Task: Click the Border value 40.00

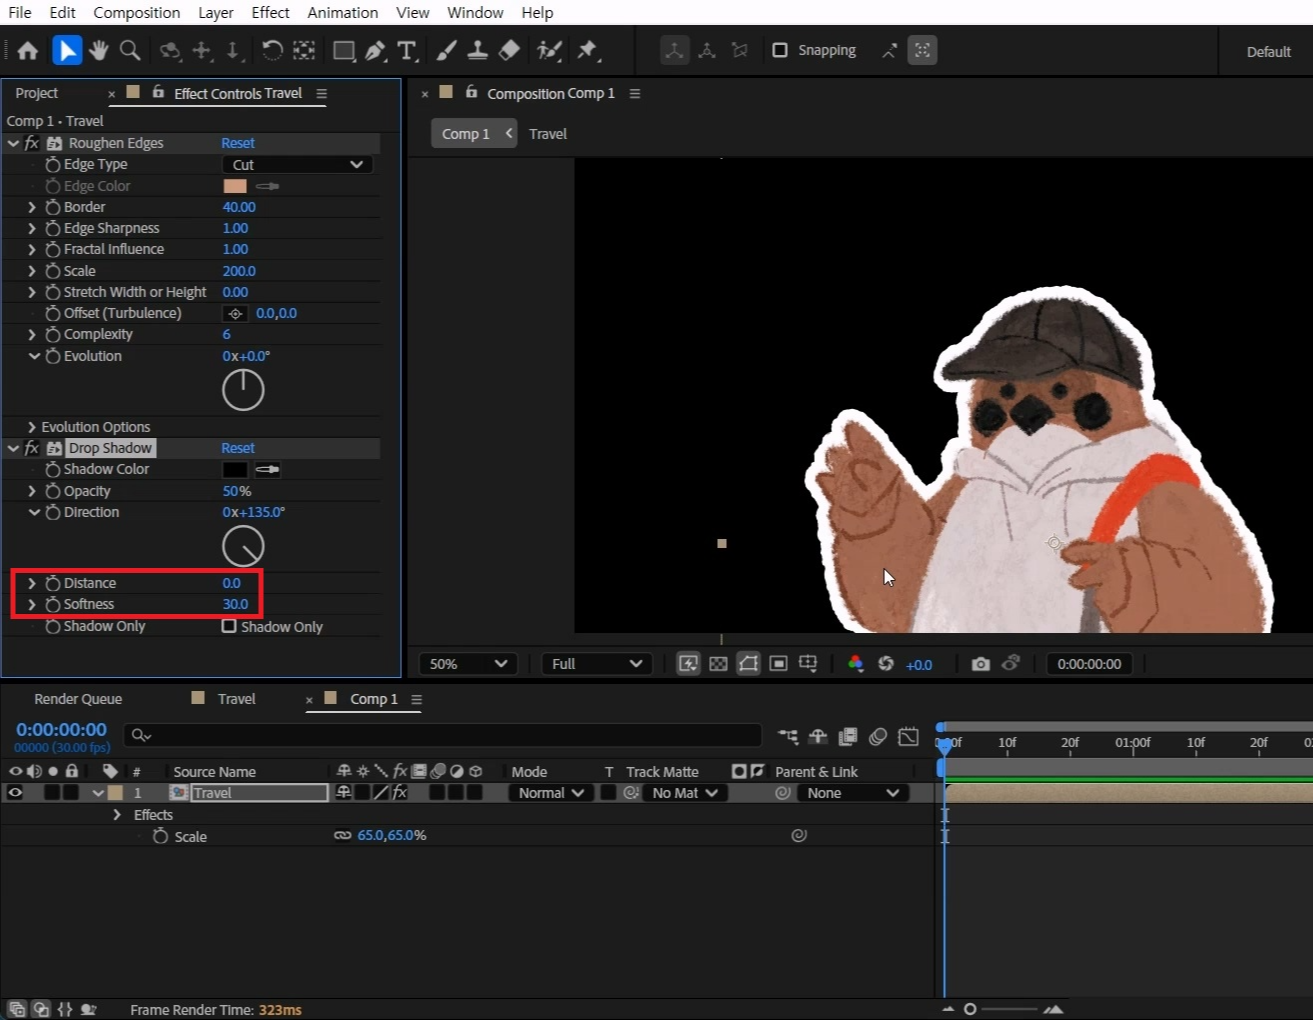Action: (239, 207)
